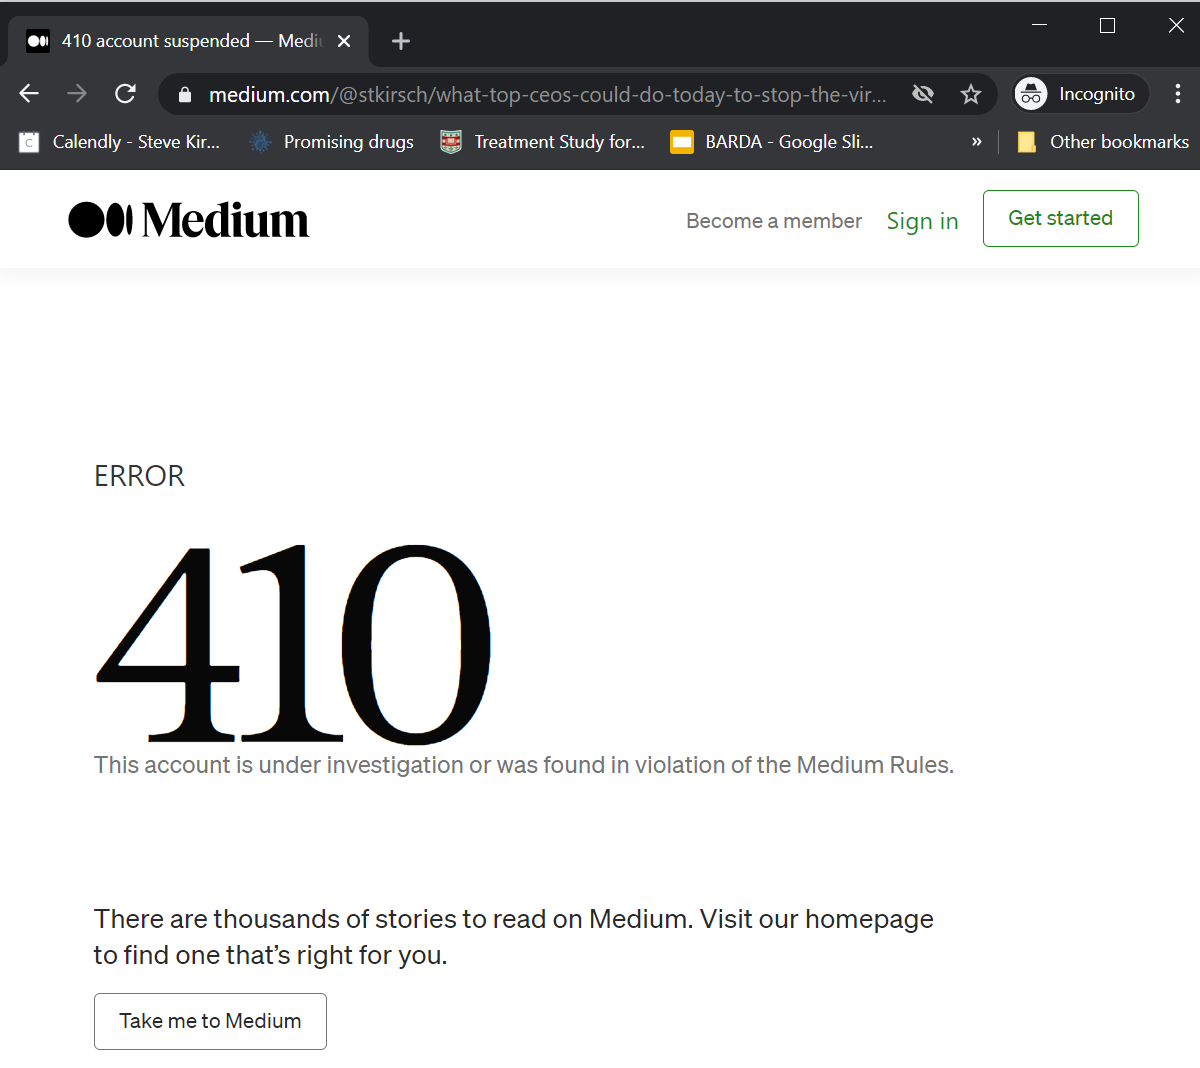Click the Medium logo
Viewport: 1200px width, 1068px height.
[x=189, y=220]
